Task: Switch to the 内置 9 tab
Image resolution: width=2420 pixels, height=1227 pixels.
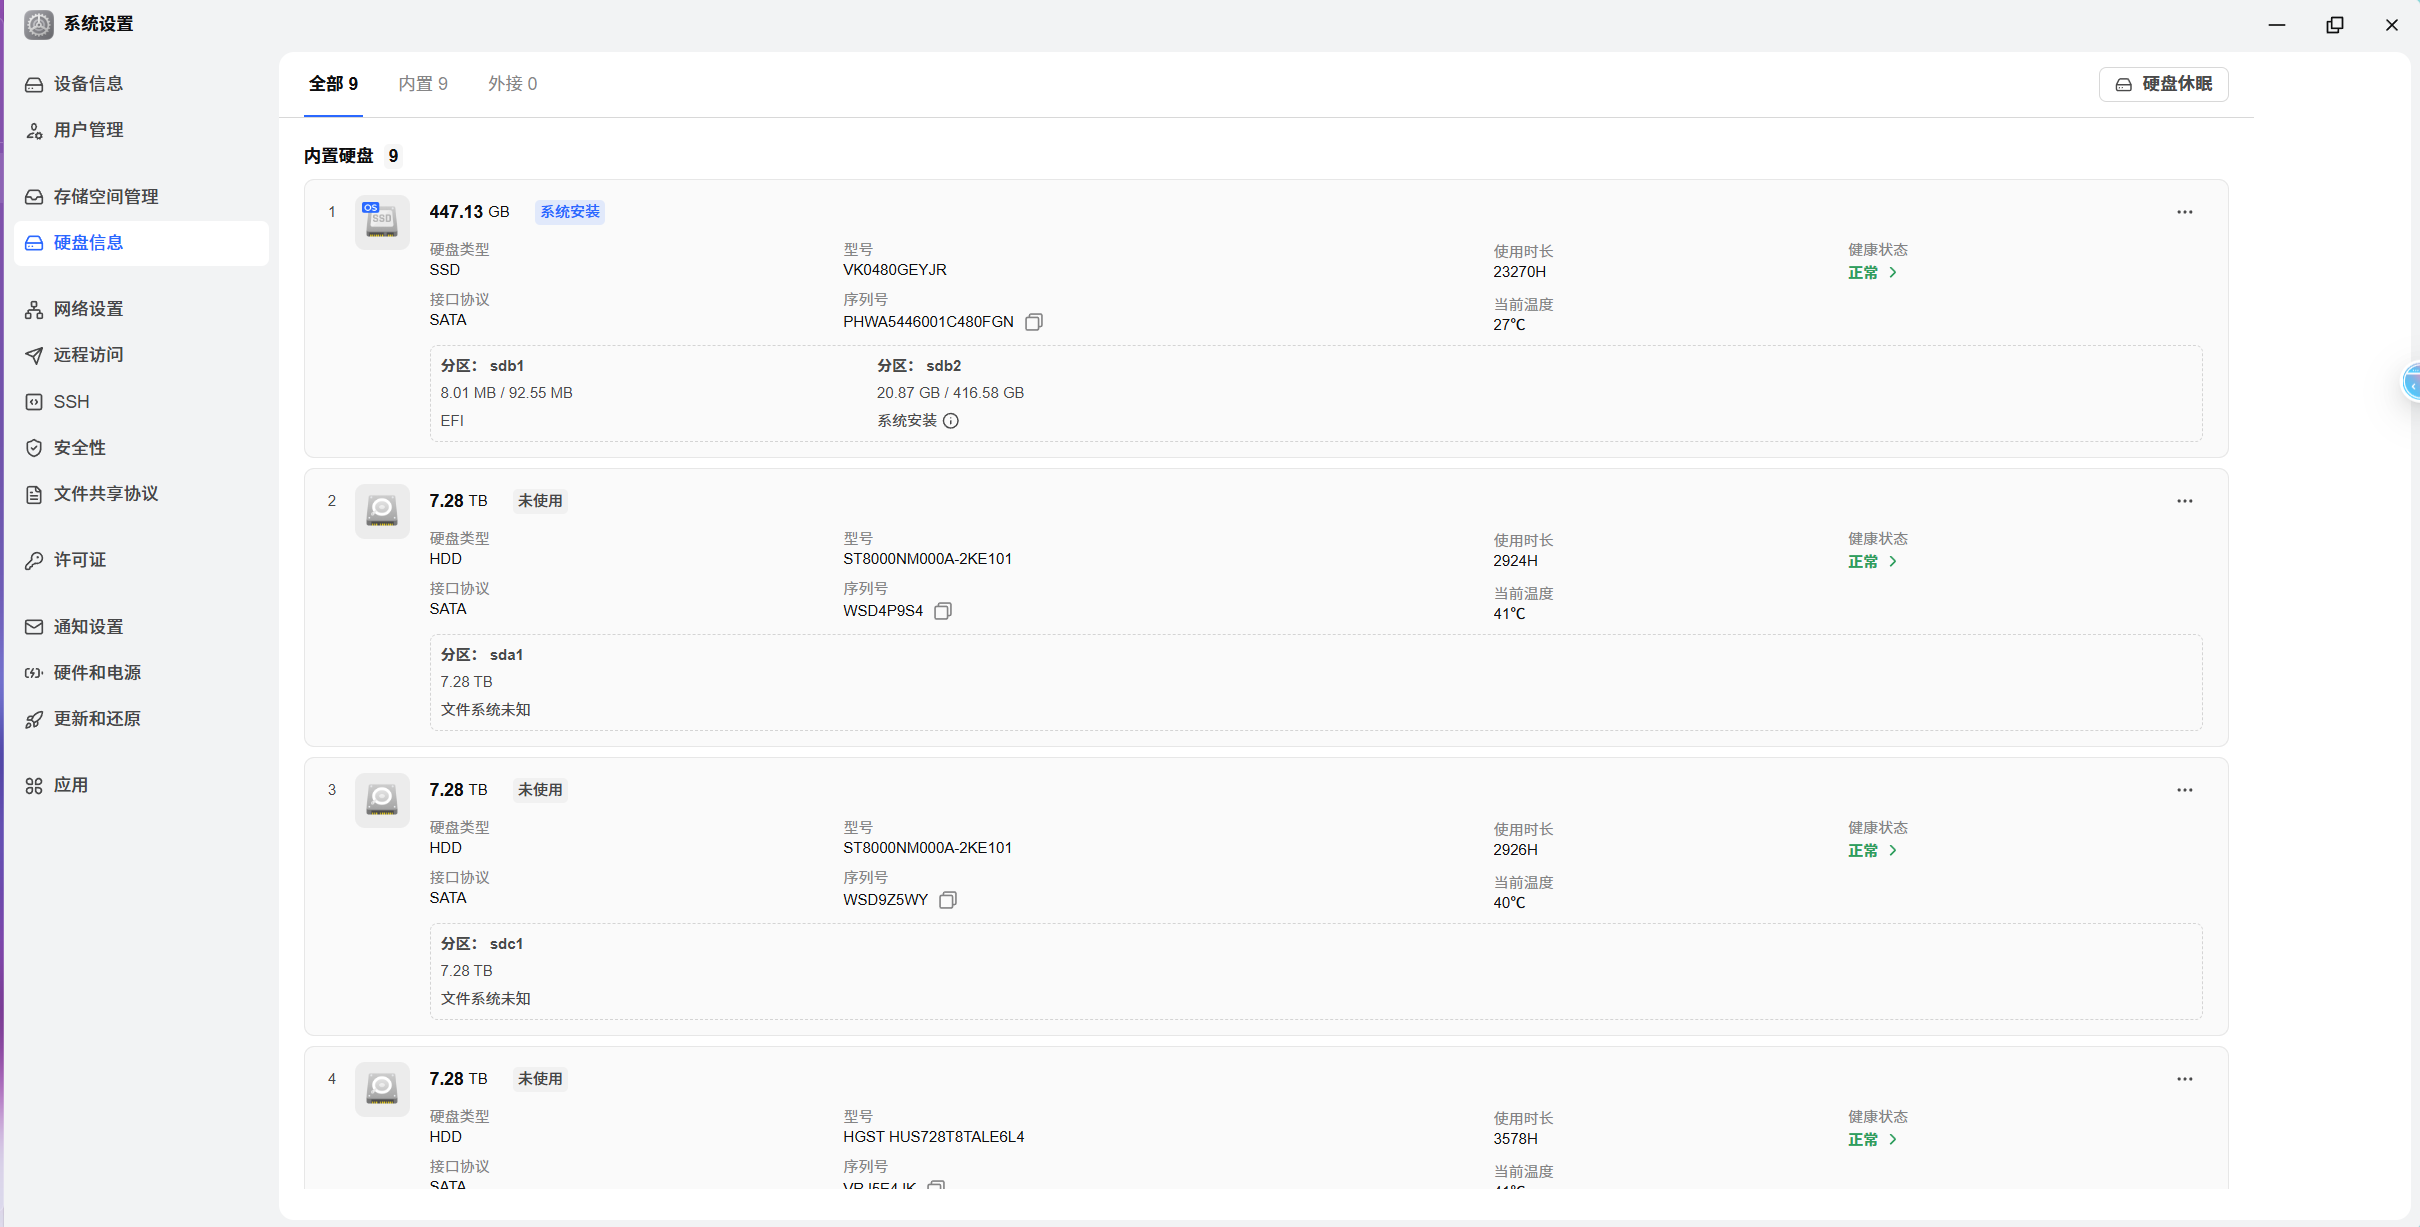Action: tap(422, 84)
